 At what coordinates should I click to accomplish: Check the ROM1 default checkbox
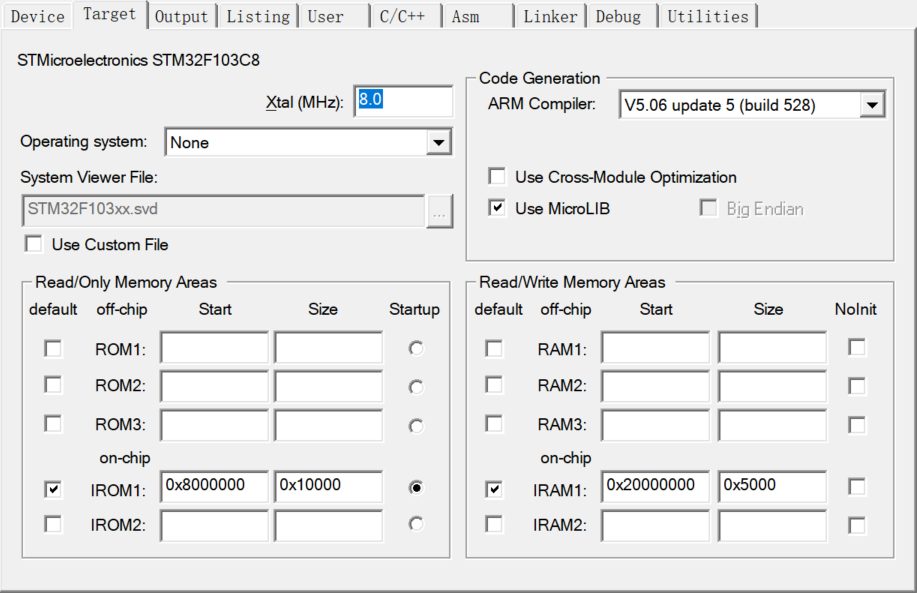tap(53, 349)
